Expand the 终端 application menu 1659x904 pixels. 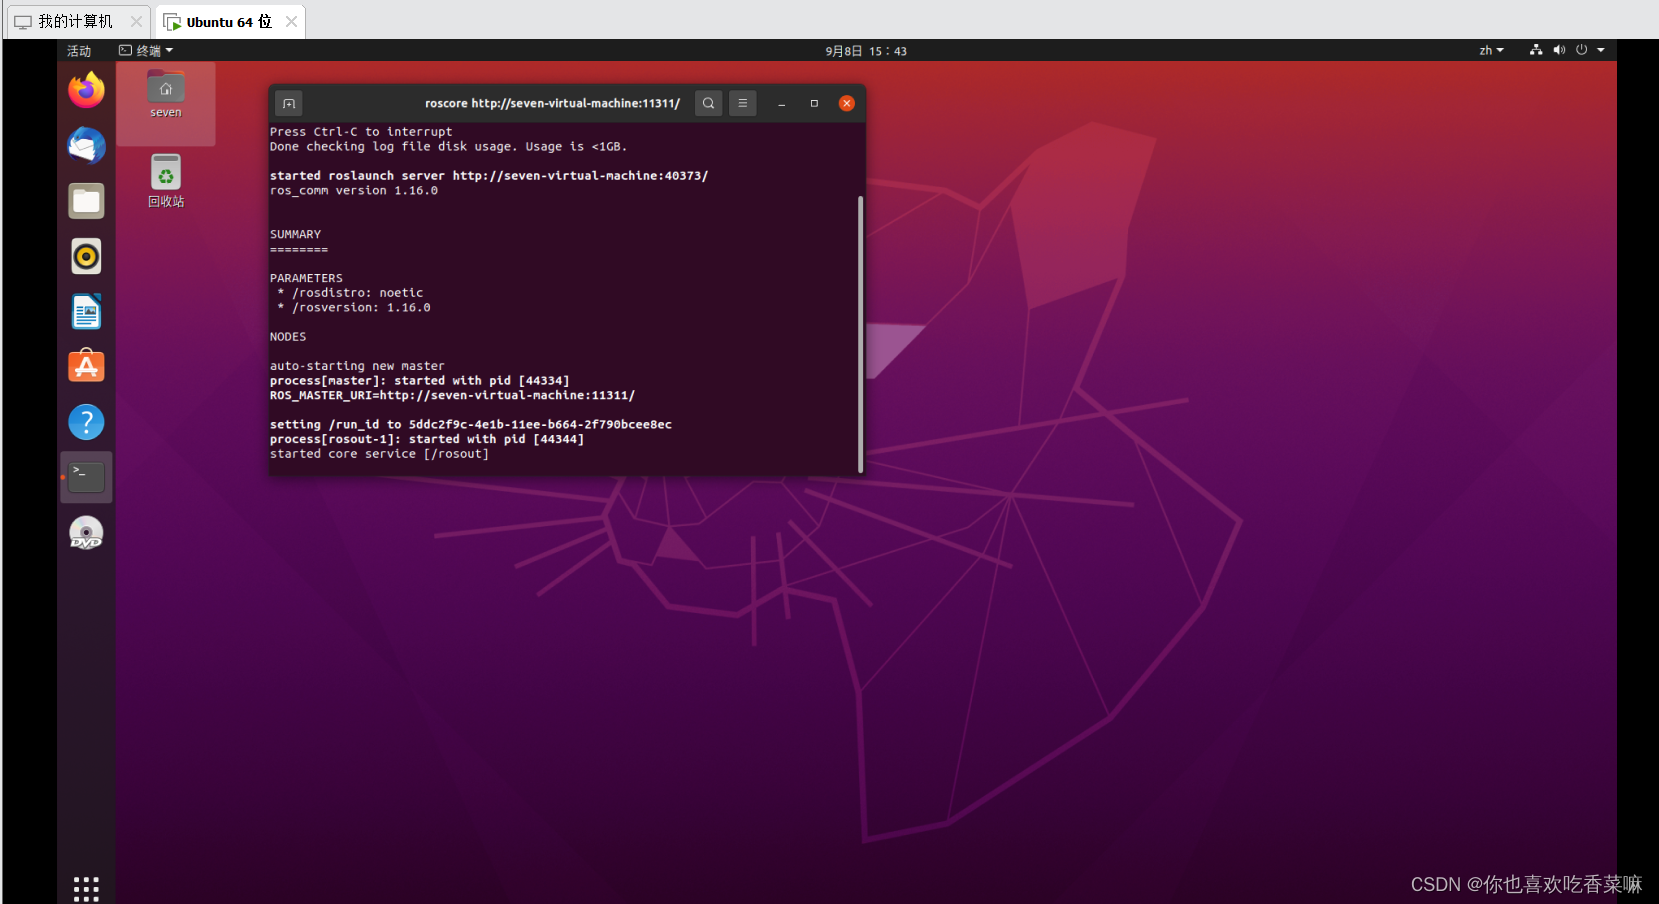click(146, 50)
